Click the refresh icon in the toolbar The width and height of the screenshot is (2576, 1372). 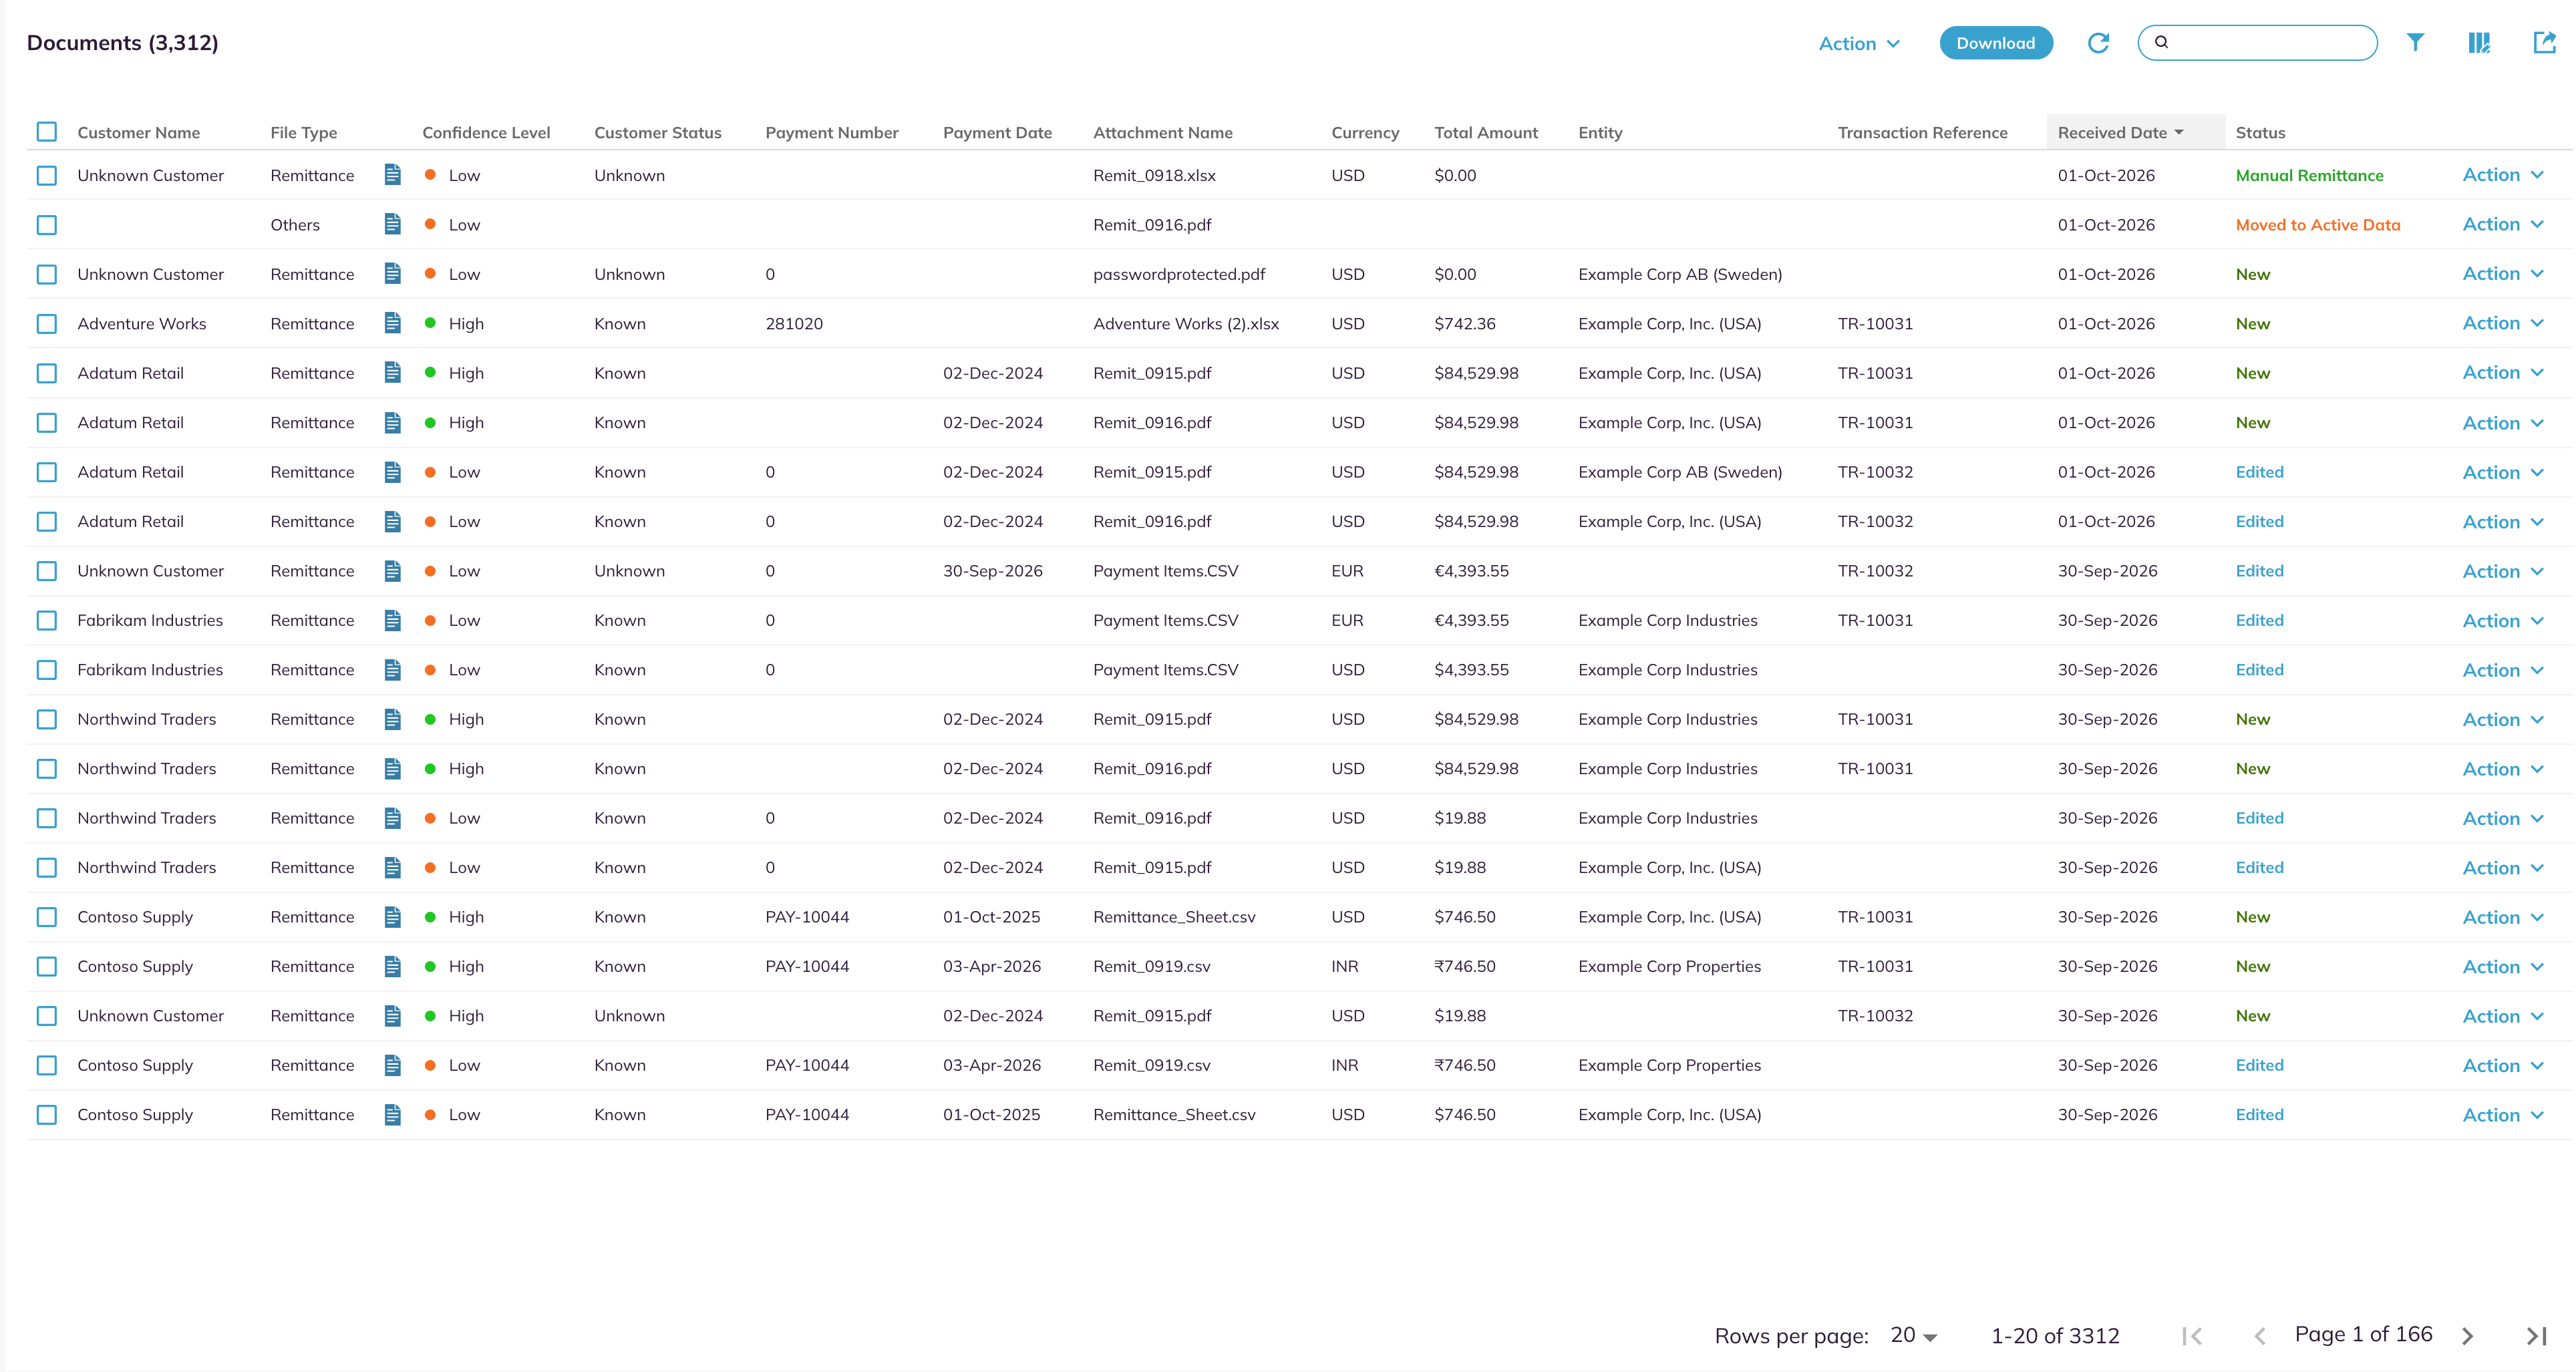[x=2098, y=43]
